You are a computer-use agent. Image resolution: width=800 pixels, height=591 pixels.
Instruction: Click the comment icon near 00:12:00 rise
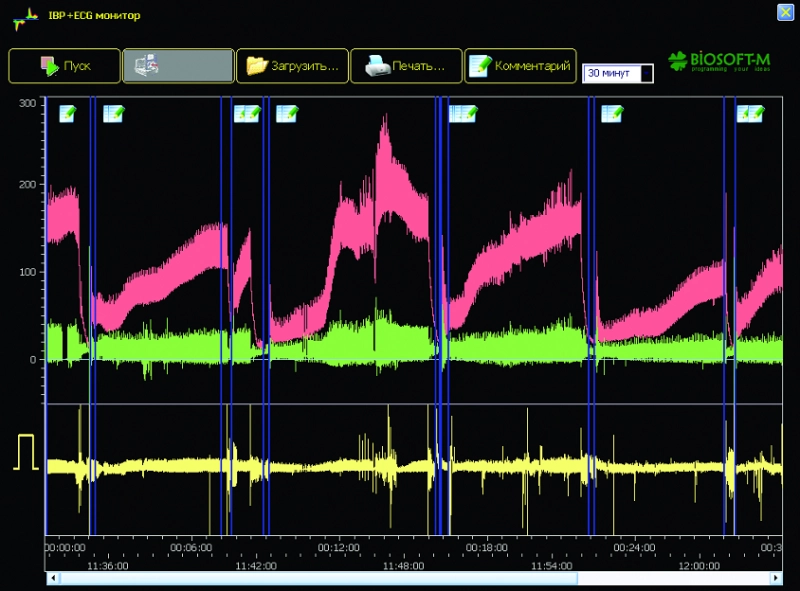287,113
